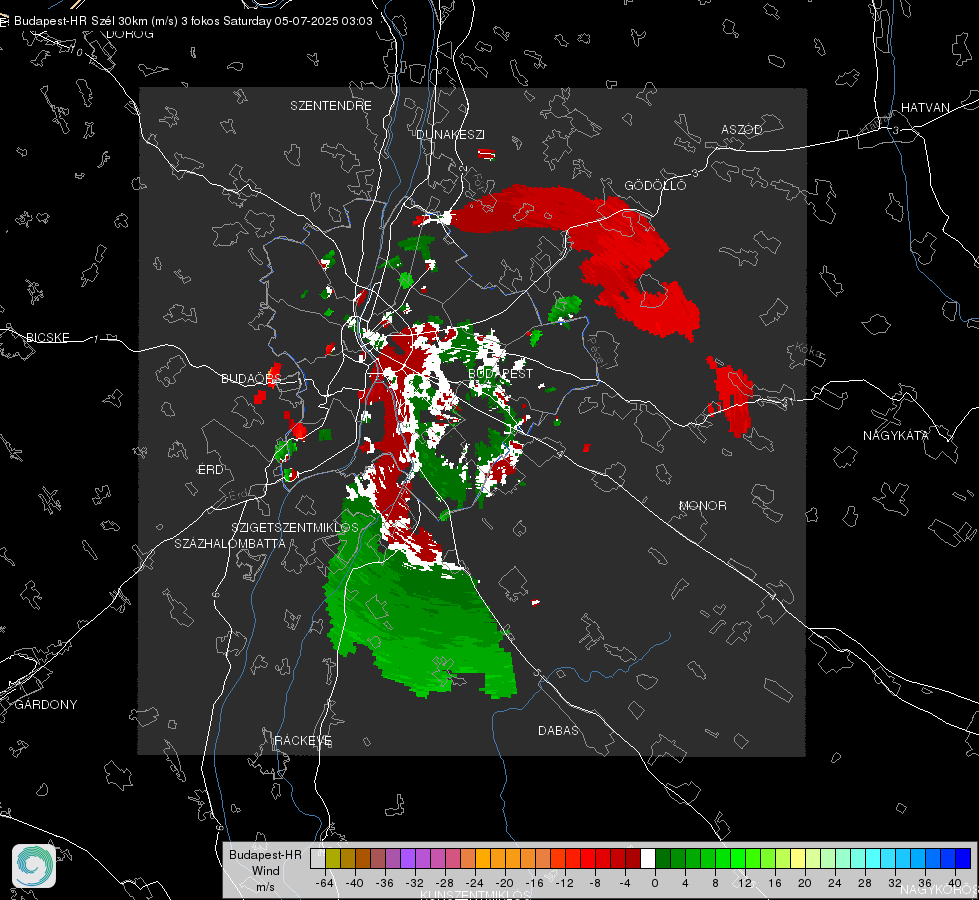The image size is (979, 900).
Task: Click the light gray swatch starting the legend
Action: pos(318,858)
